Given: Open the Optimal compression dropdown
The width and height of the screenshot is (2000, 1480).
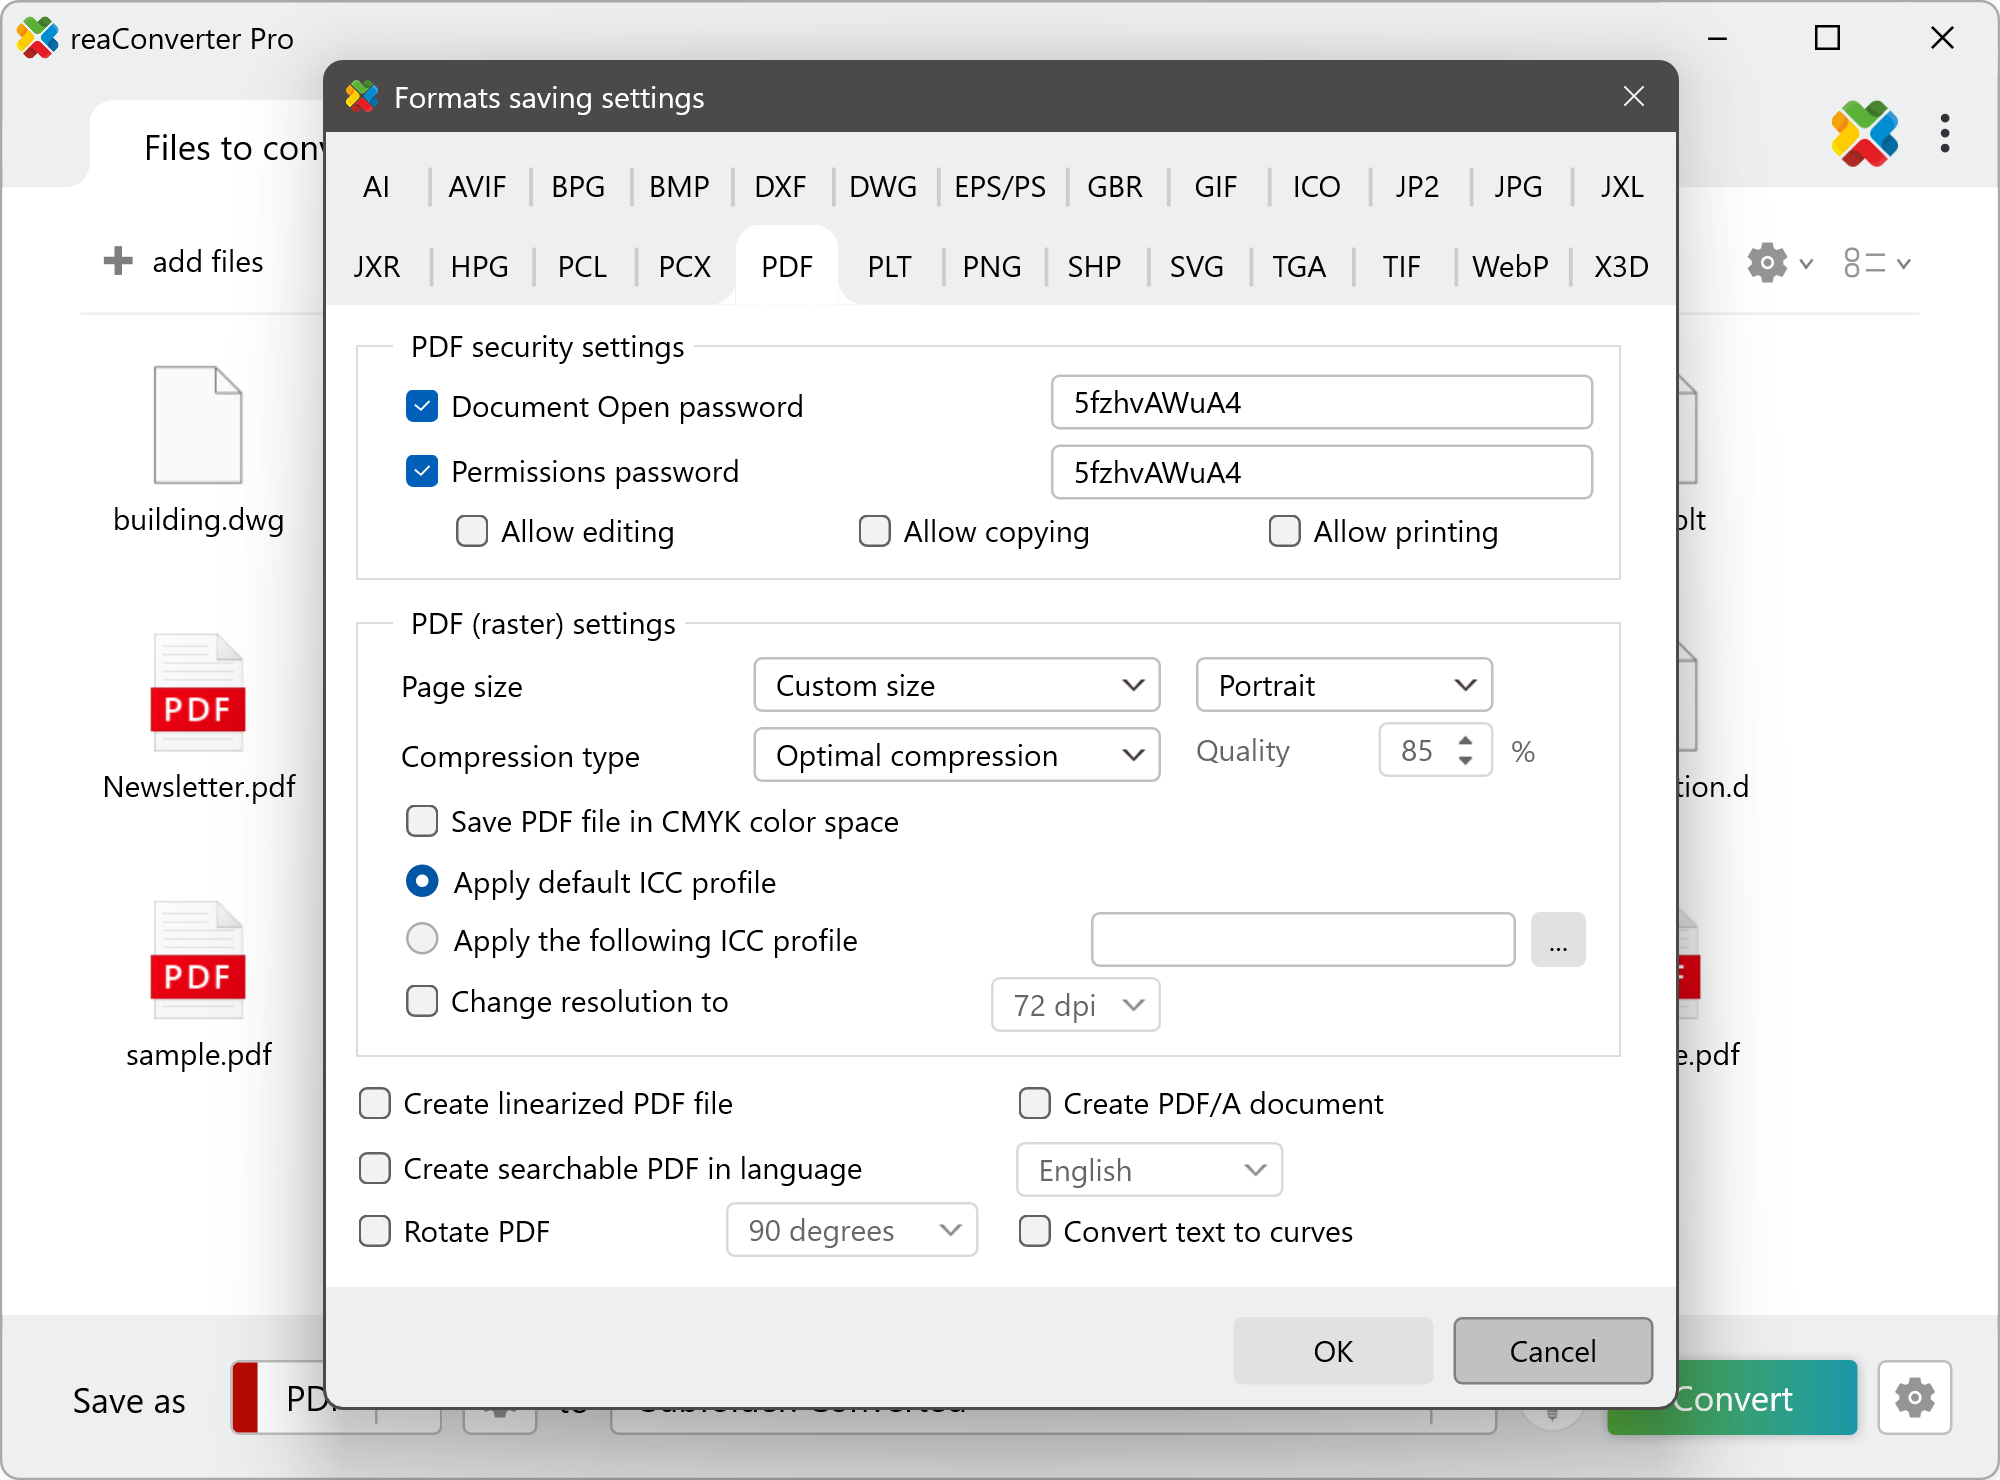Looking at the screenshot, I should click(x=956, y=755).
